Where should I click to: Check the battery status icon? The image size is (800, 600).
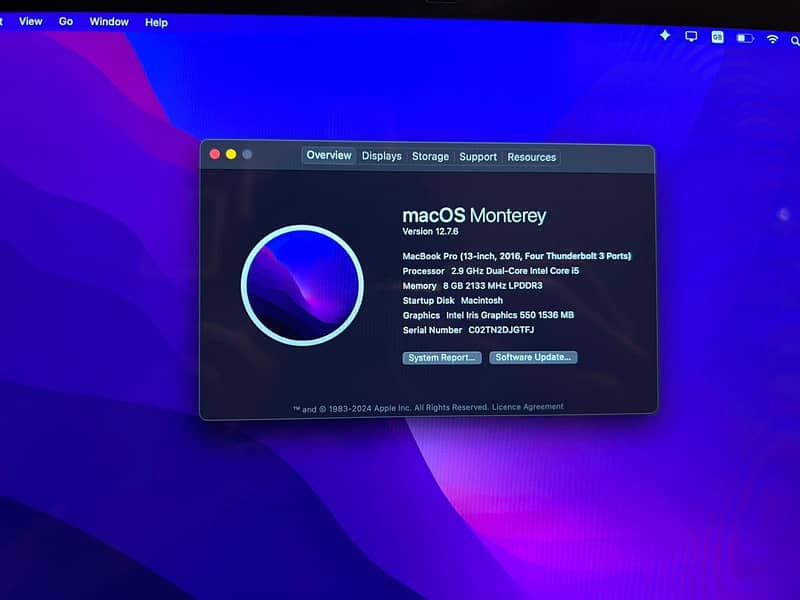745,38
